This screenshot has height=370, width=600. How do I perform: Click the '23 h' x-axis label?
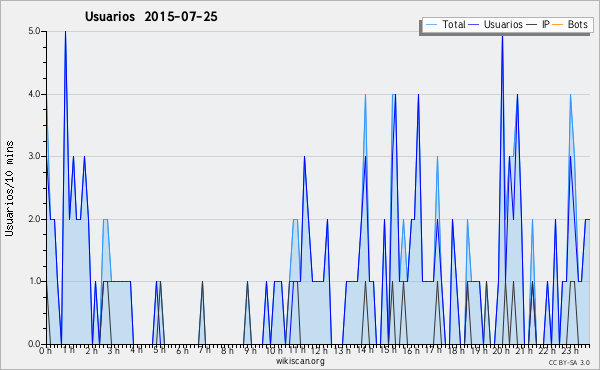pyautogui.click(x=569, y=350)
